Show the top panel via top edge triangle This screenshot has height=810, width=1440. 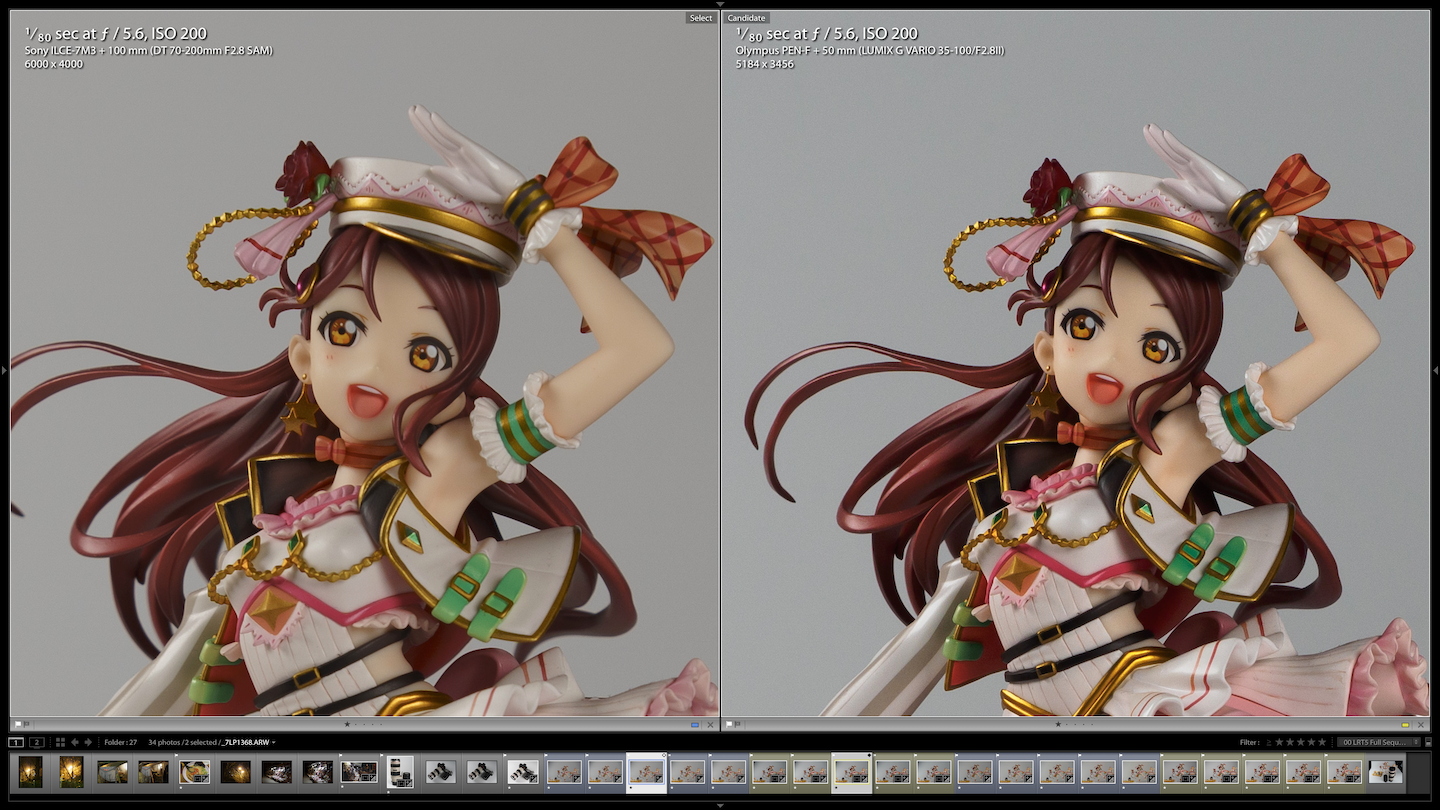tap(720, 4)
